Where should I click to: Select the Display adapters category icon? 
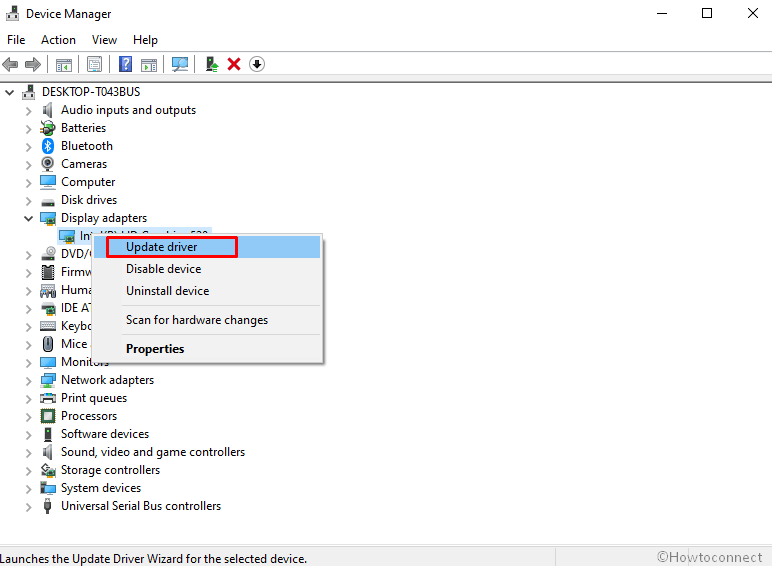48,218
